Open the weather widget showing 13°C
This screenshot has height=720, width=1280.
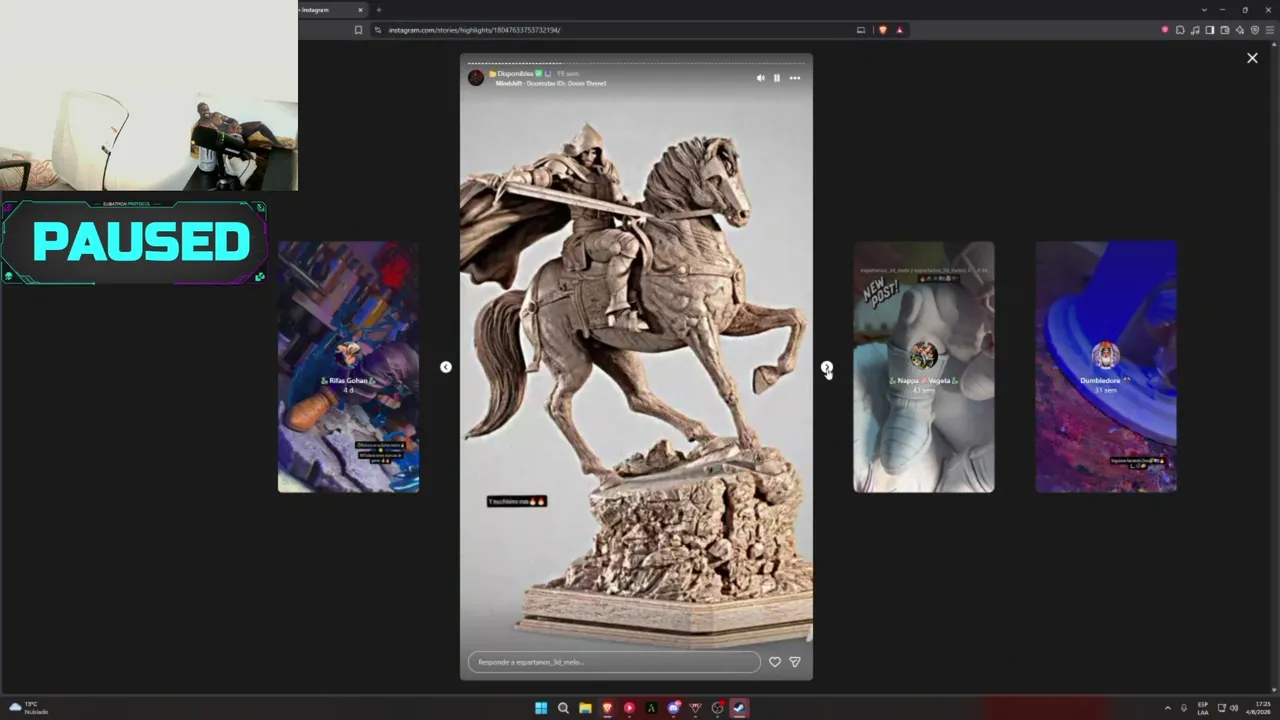[29, 708]
